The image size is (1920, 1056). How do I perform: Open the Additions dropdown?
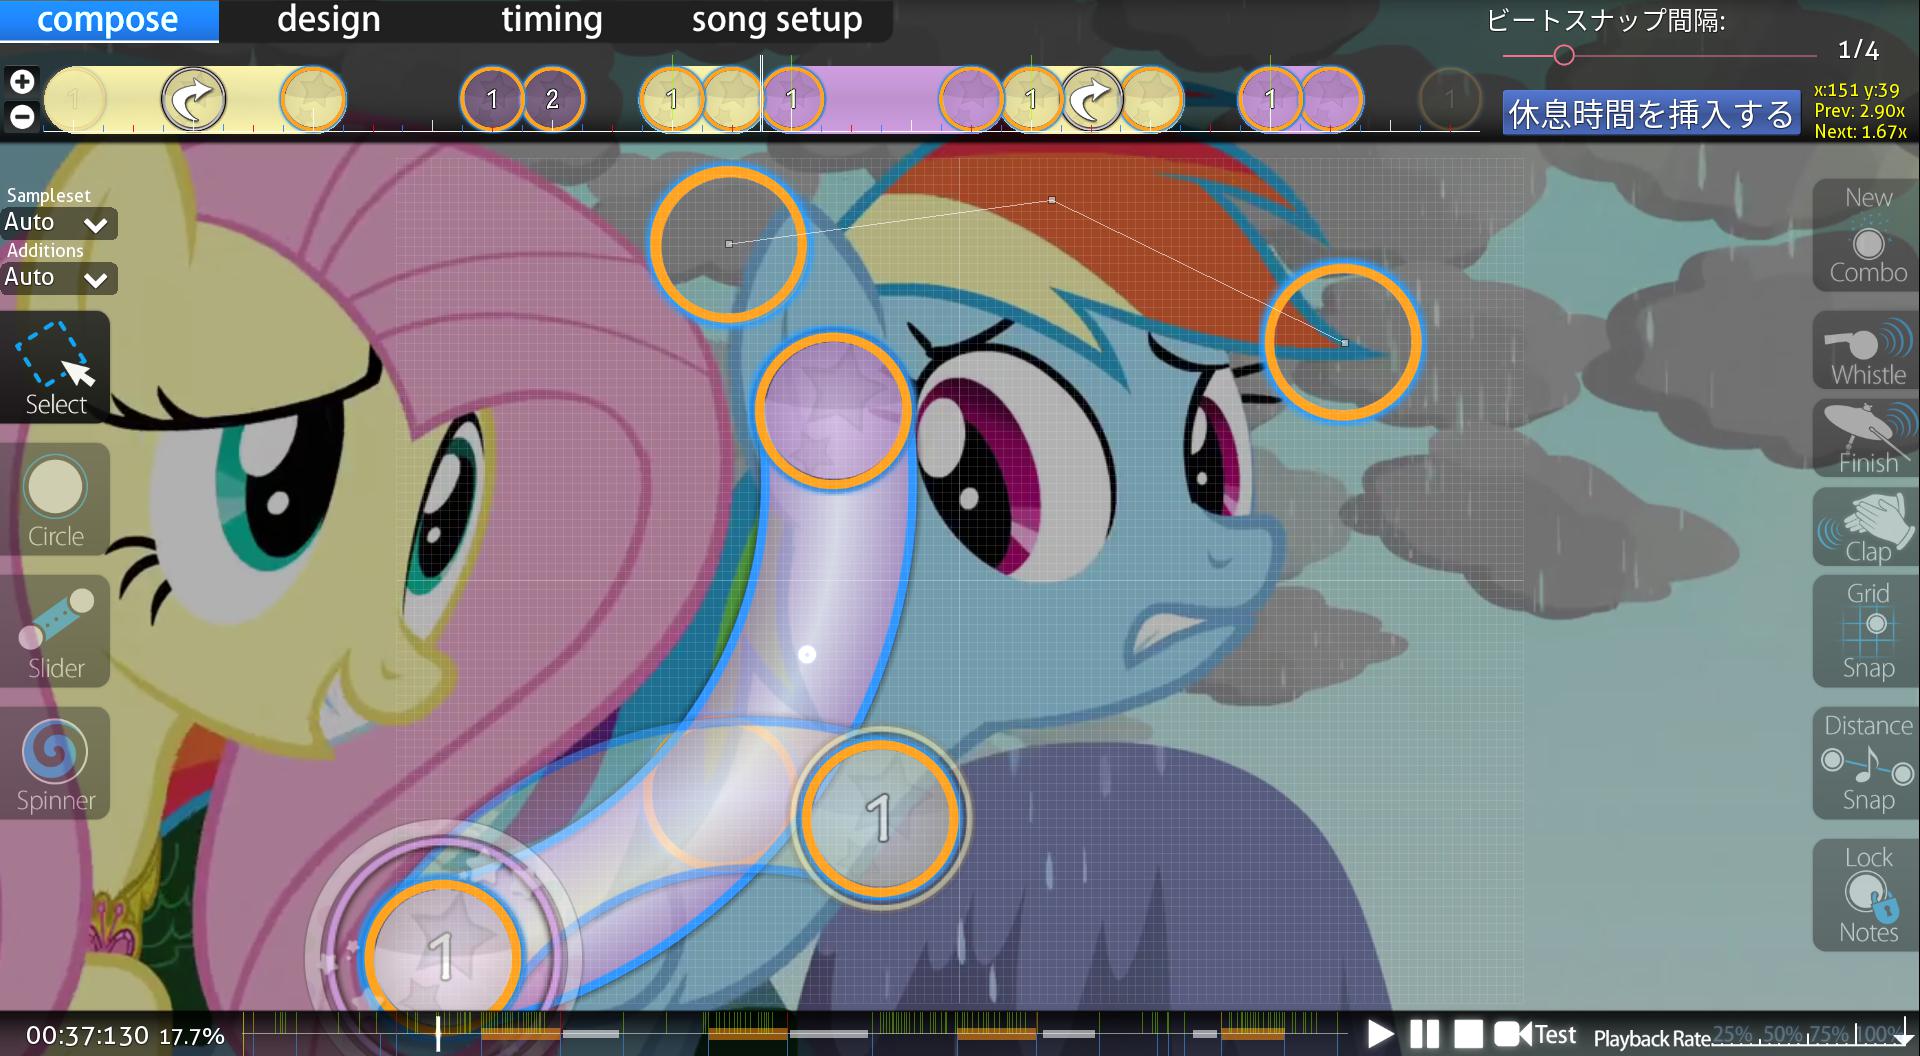point(59,278)
